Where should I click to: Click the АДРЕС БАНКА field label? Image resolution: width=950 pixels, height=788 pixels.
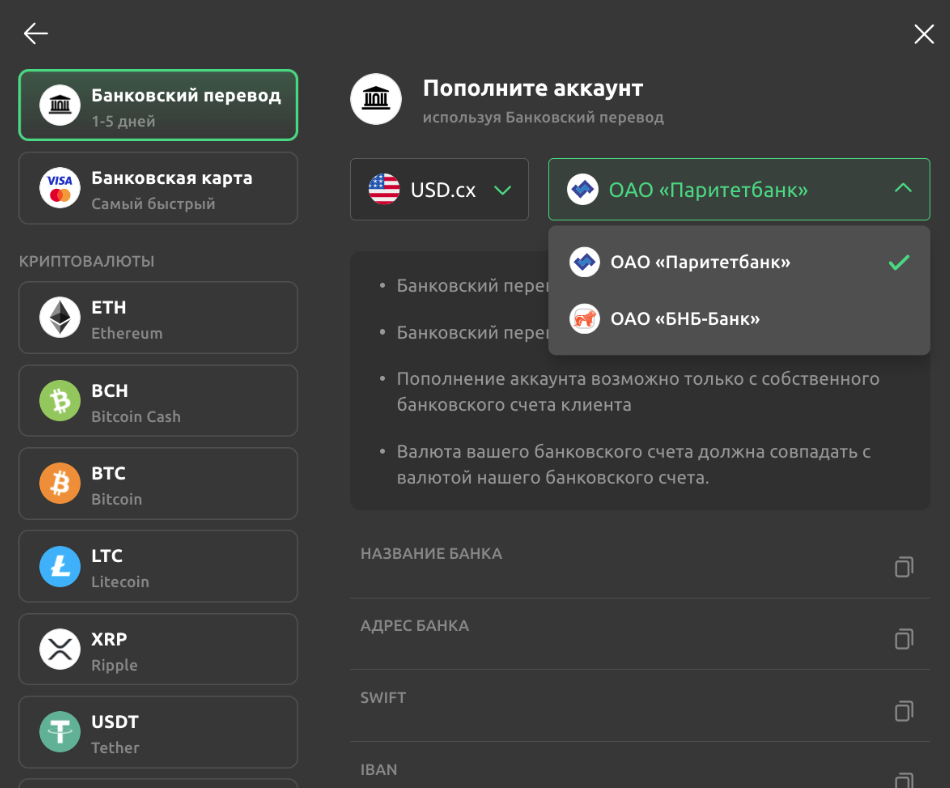[x=415, y=626]
